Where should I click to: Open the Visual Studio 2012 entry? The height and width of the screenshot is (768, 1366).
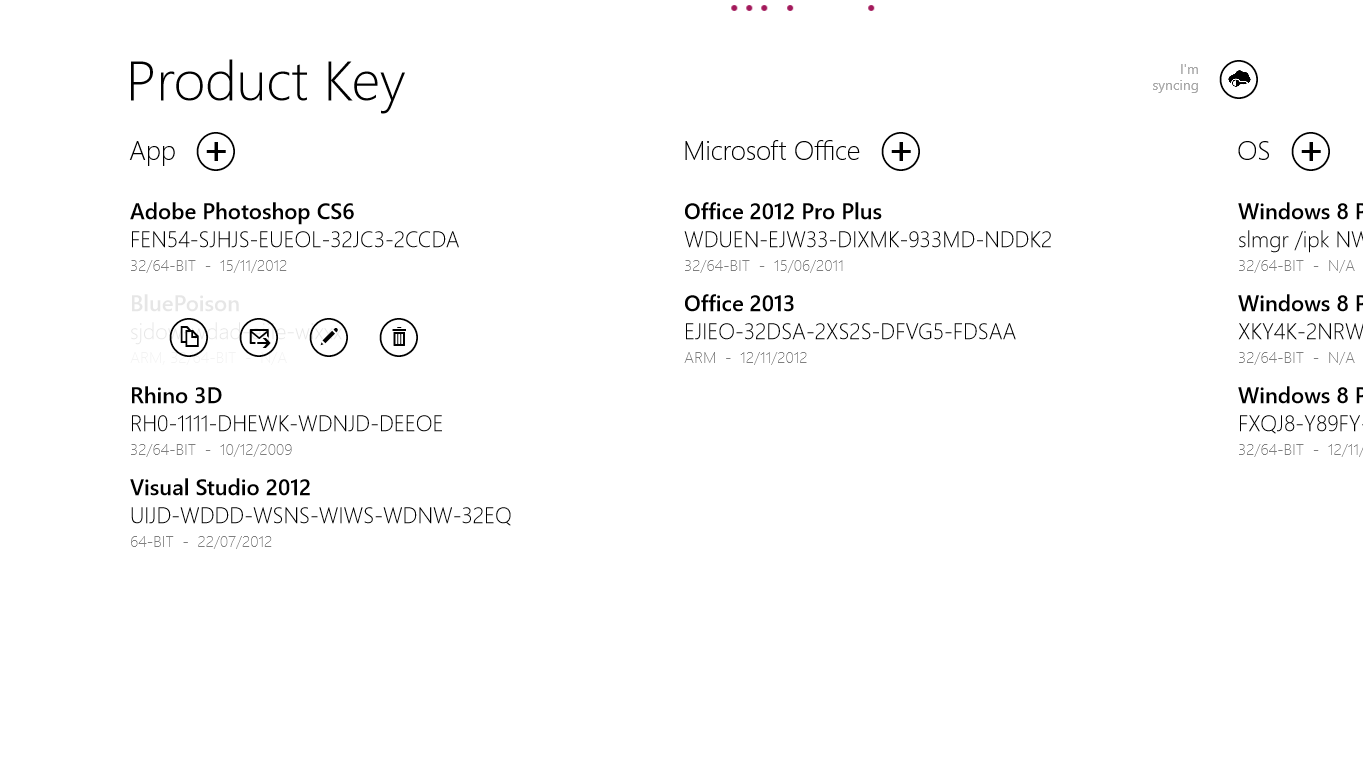[220, 488]
